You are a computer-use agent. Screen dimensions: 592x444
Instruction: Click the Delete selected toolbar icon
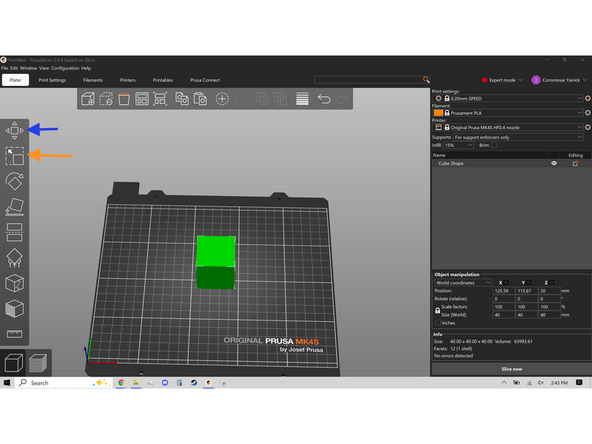pyautogui.click(x=106, y=99)
